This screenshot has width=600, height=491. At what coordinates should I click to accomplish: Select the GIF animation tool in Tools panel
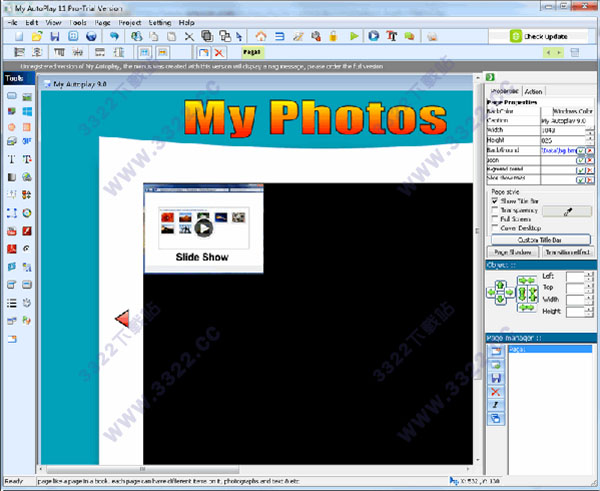click(27, 141)
